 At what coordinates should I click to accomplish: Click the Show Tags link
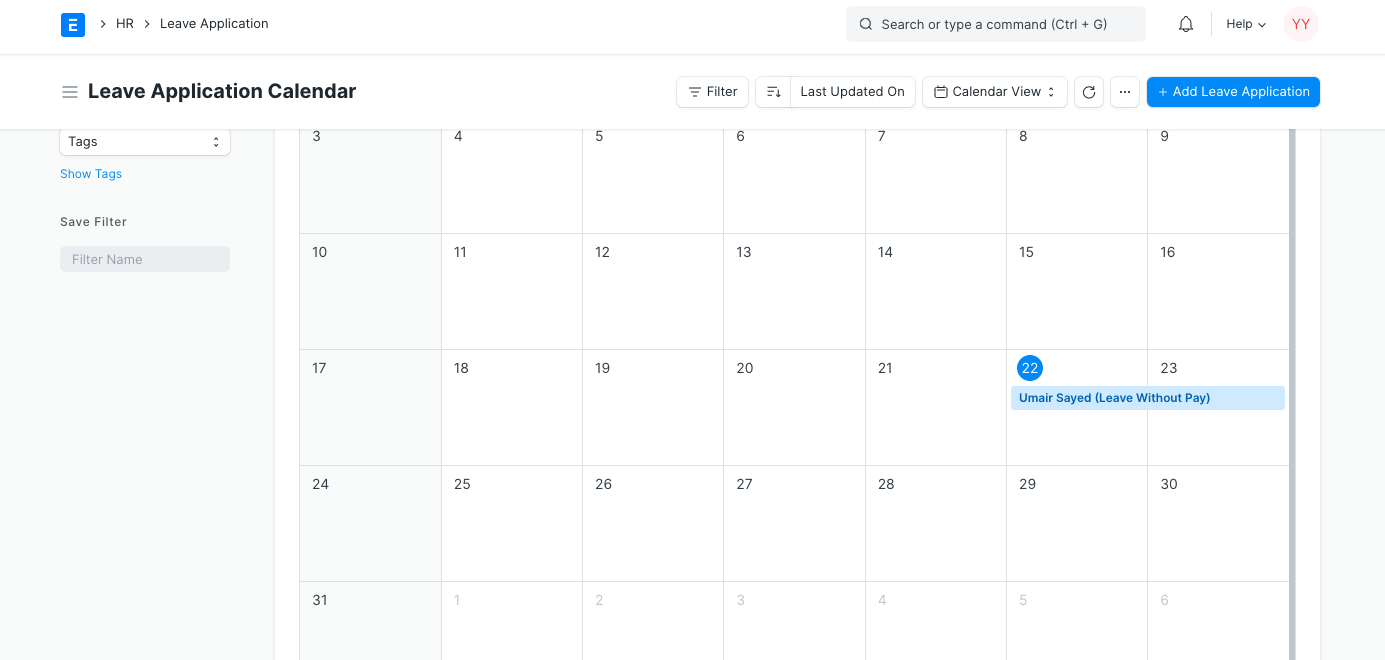91,174
